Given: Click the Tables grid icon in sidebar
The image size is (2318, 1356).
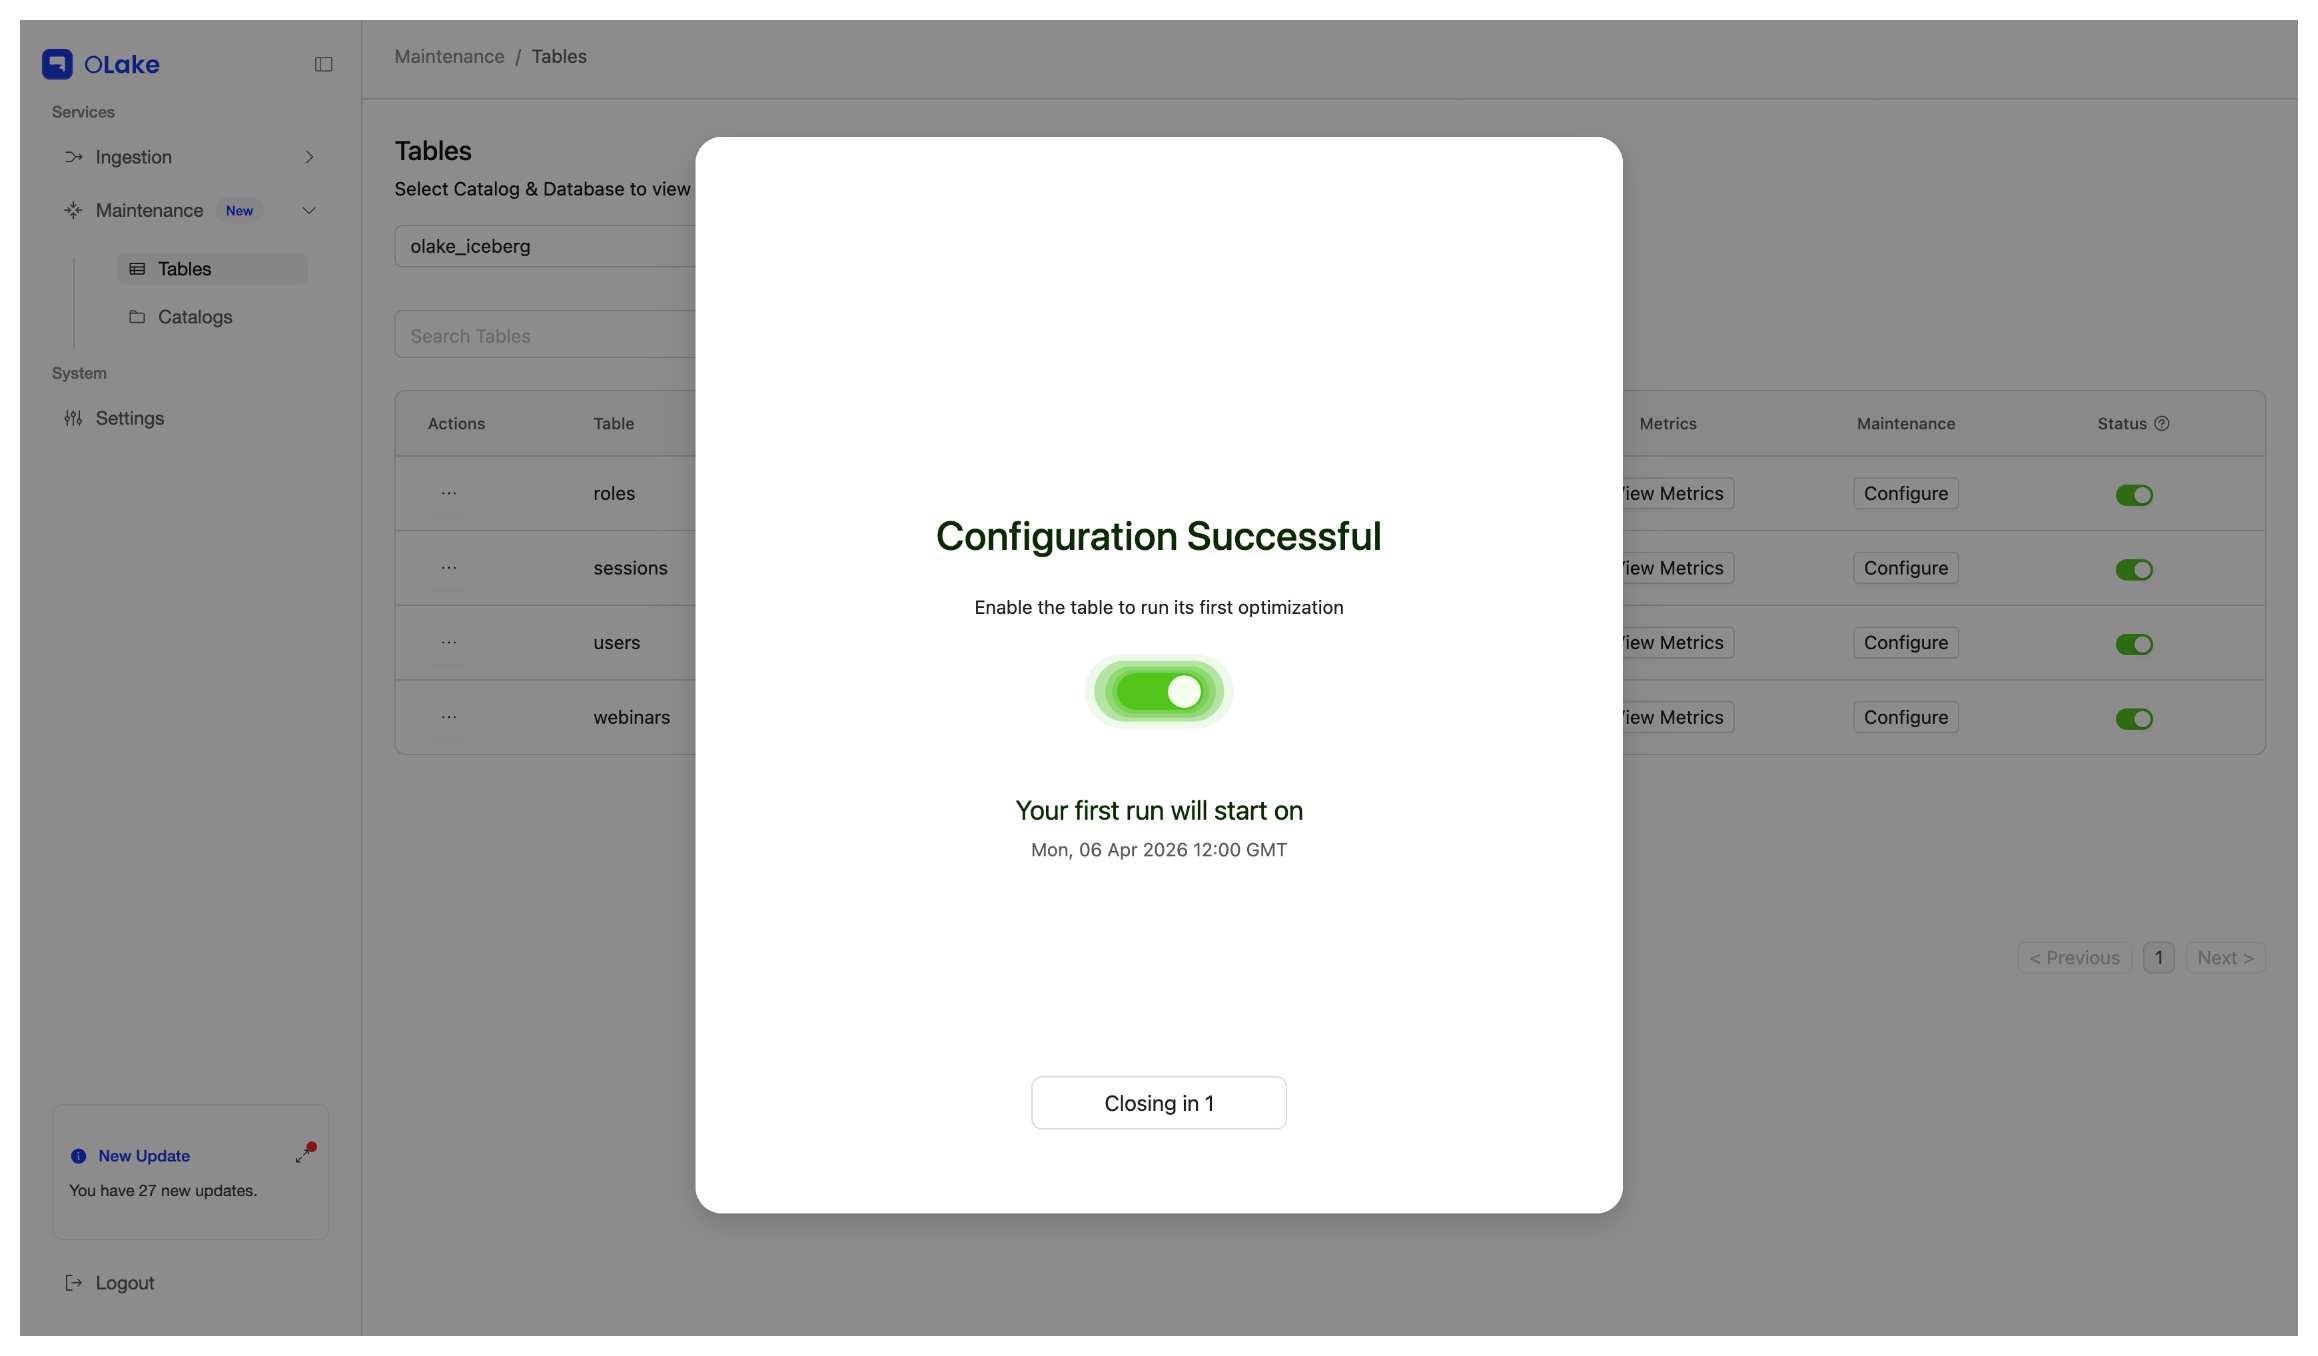Looking at the screenshot, I should (137, 268).
